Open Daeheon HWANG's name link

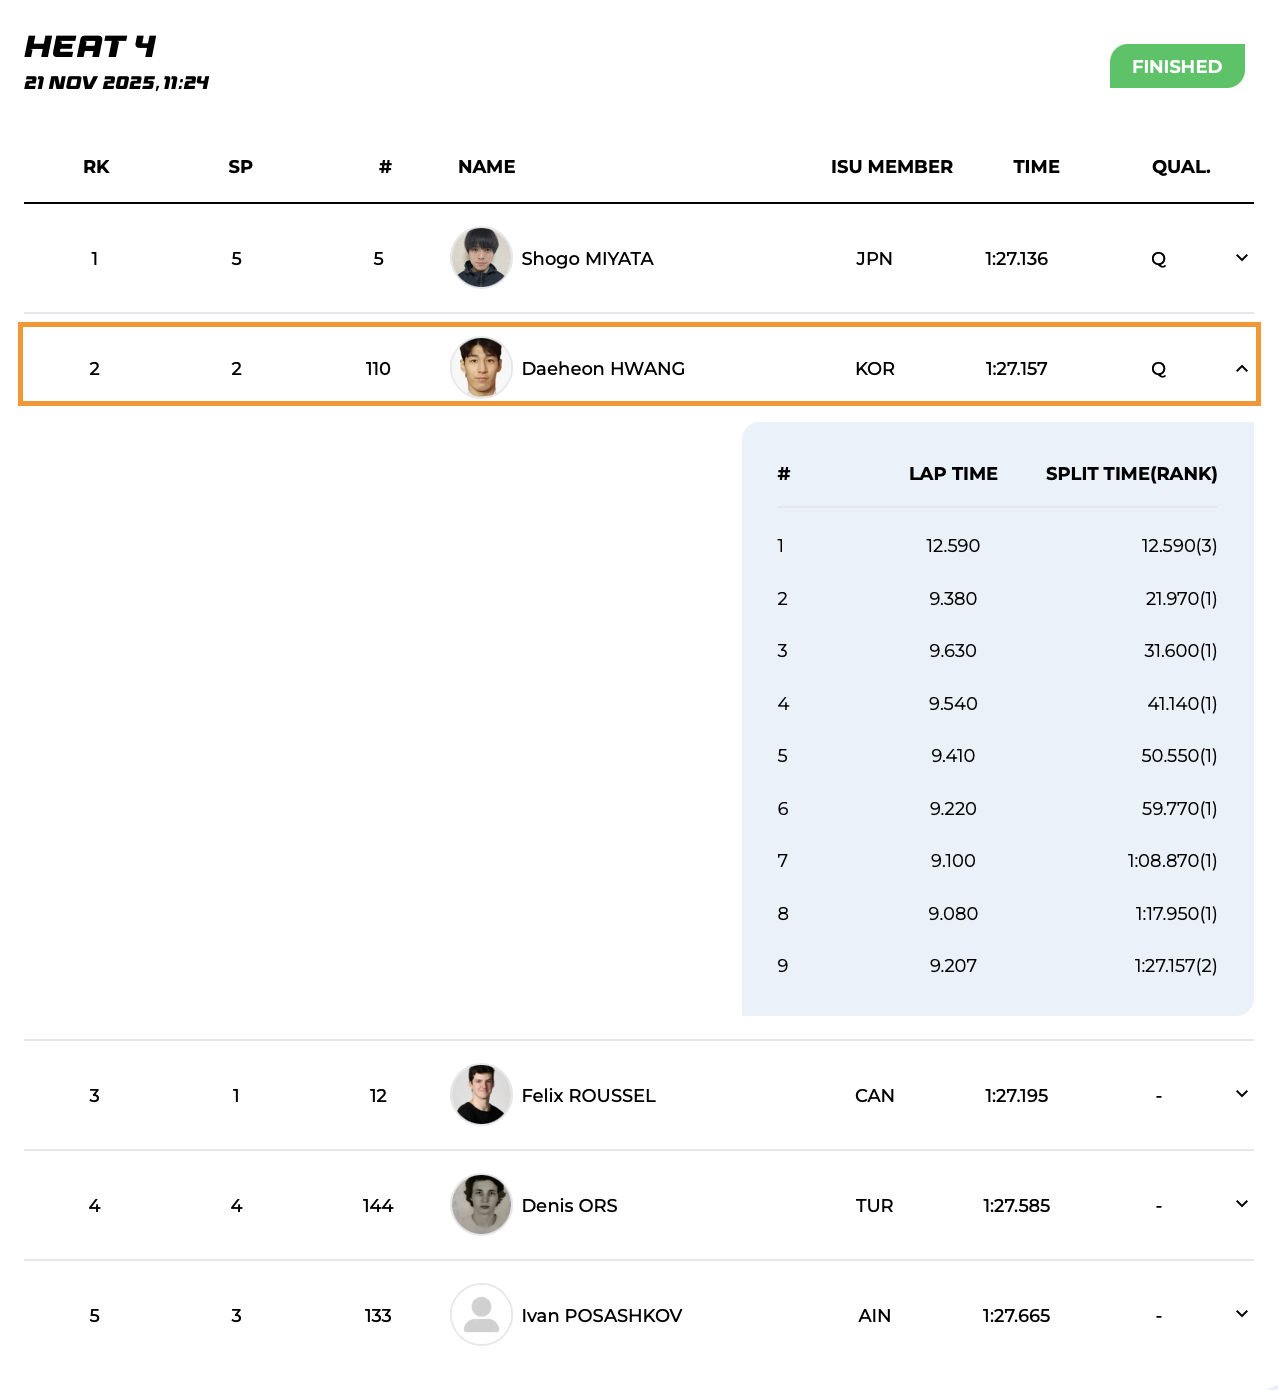tap(603, 369)
